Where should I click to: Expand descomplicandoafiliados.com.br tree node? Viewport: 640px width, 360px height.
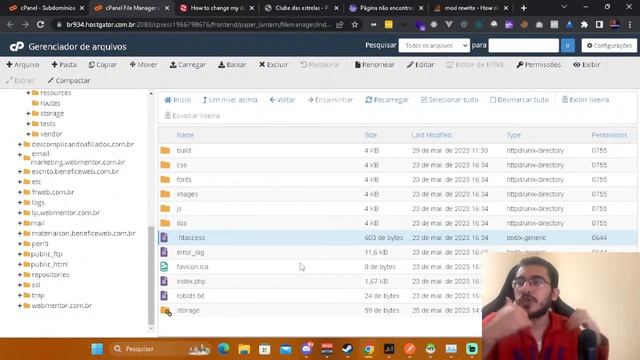tap(20, 144)
